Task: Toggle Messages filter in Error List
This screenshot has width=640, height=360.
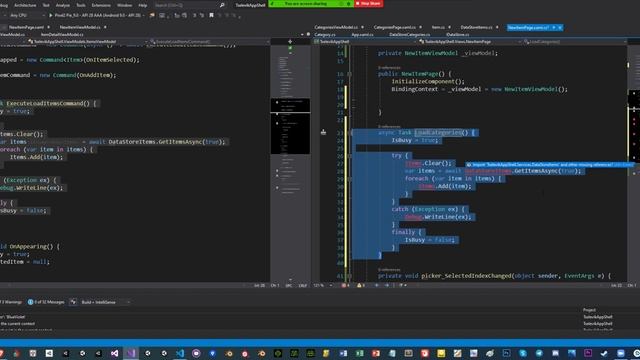Action: (x=46, y=302)
